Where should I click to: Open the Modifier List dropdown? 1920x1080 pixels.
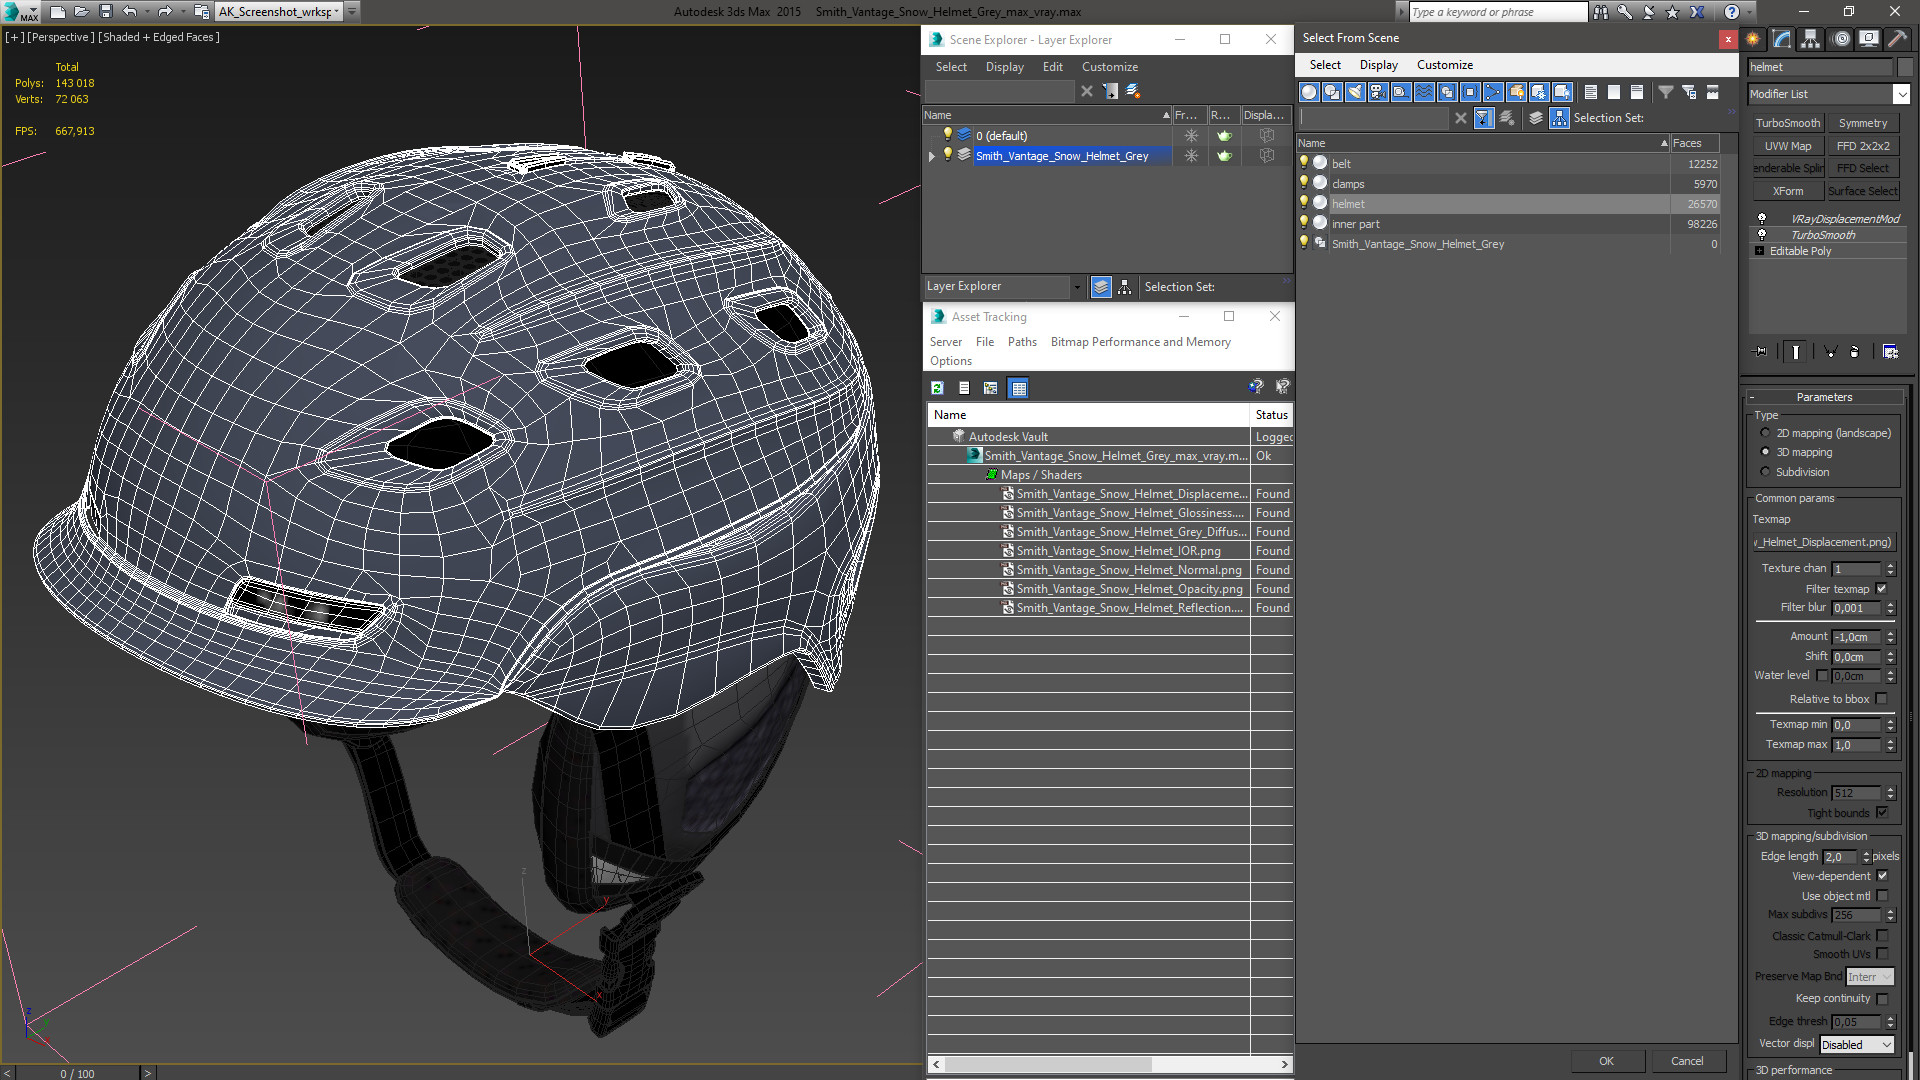[x=1901, y=94]
